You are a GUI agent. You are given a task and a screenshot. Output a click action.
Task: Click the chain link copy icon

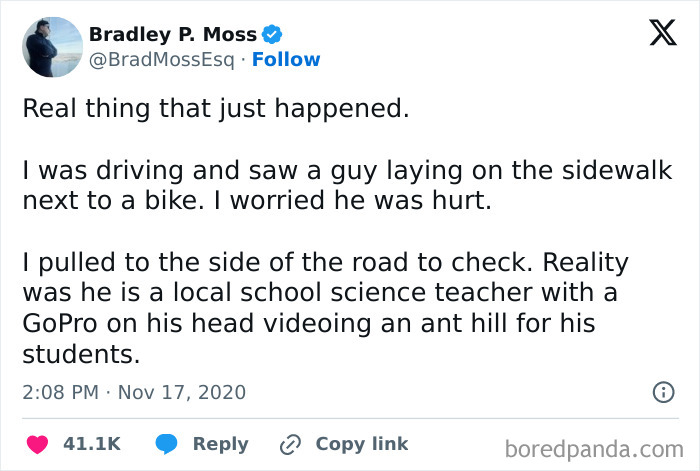click(291, 443)
